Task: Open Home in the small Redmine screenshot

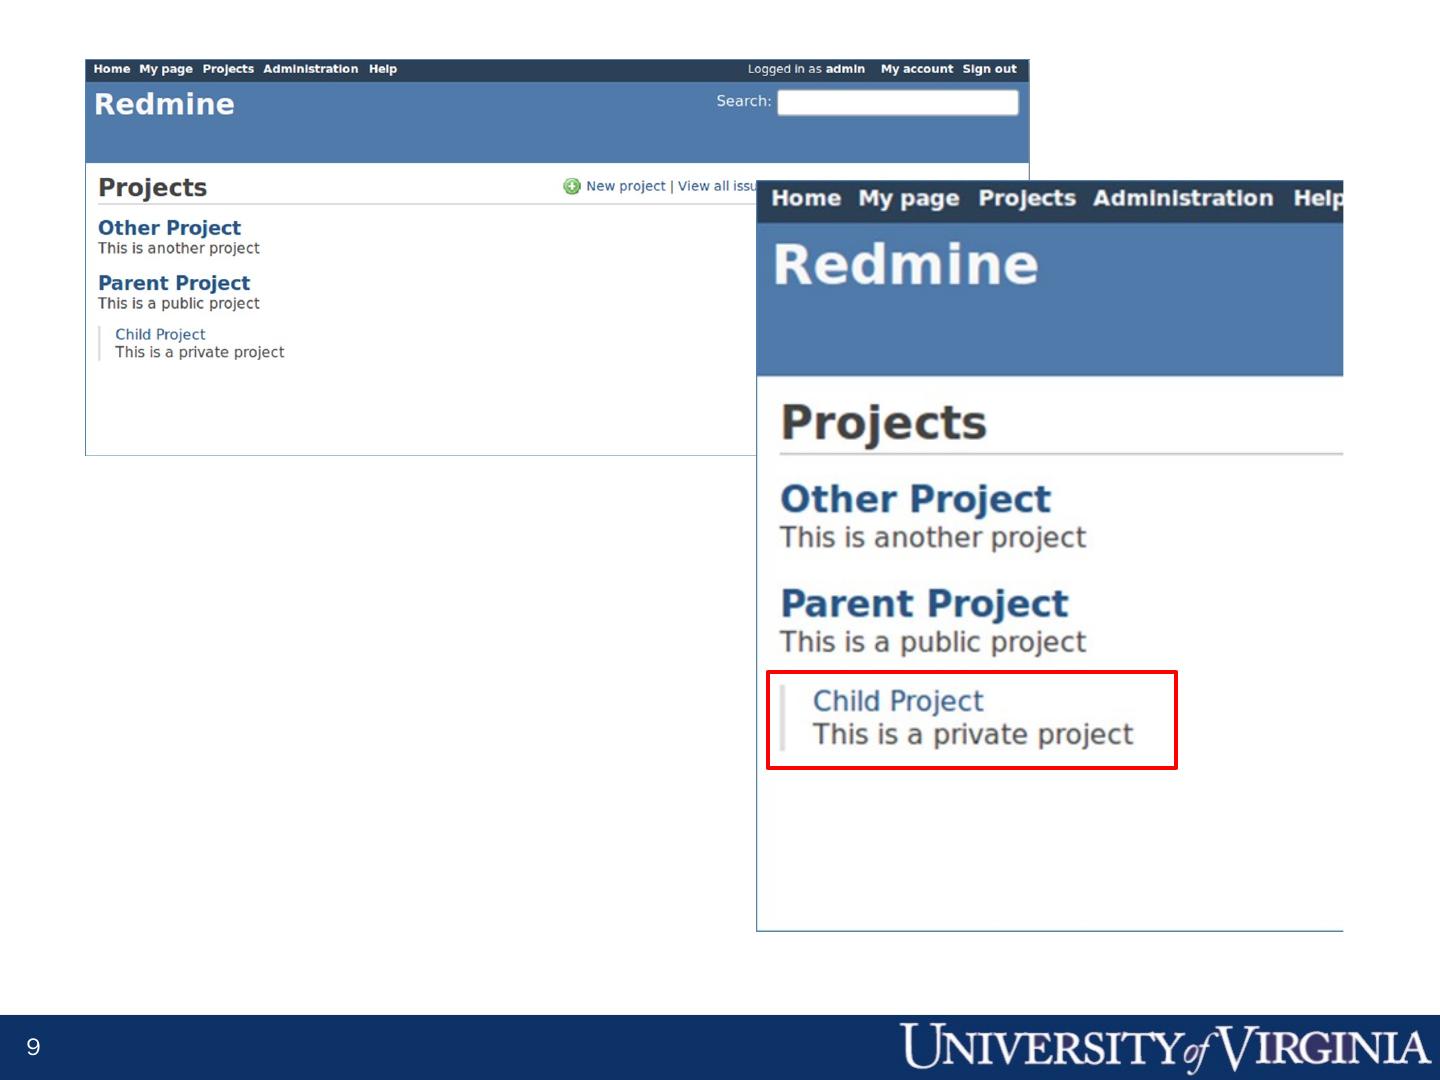Action: coord(112,69)
